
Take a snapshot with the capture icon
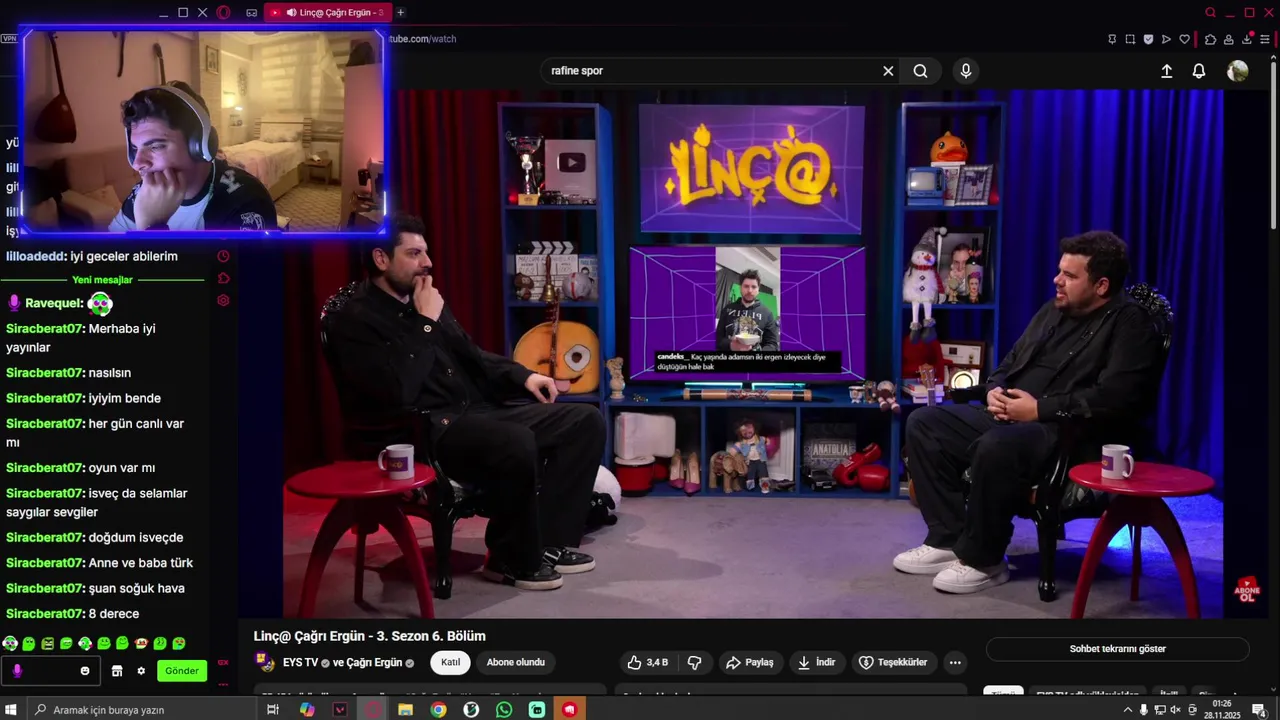coord(1130,39)
